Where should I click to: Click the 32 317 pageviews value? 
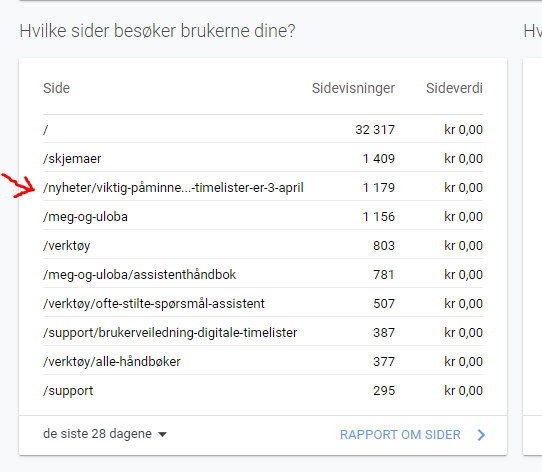coord(375,130)
